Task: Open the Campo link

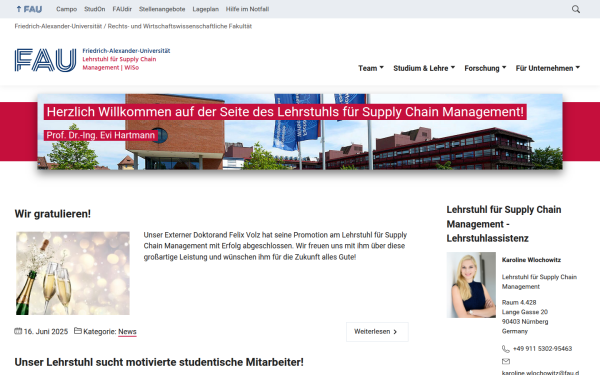Action: 67,9
